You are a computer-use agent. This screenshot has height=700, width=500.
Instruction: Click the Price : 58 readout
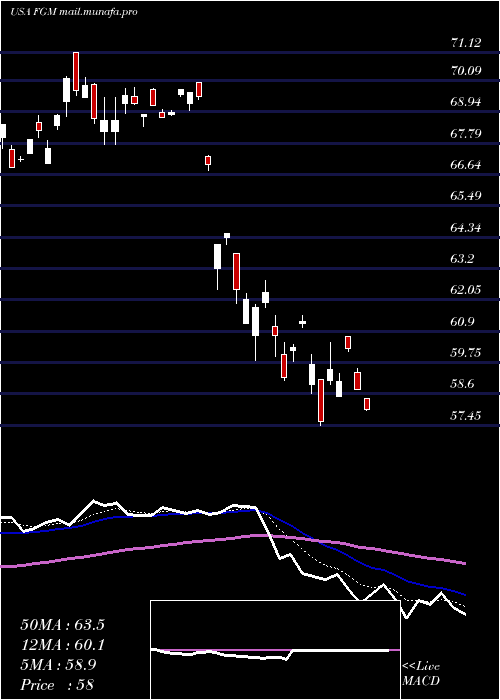point(57,684)
